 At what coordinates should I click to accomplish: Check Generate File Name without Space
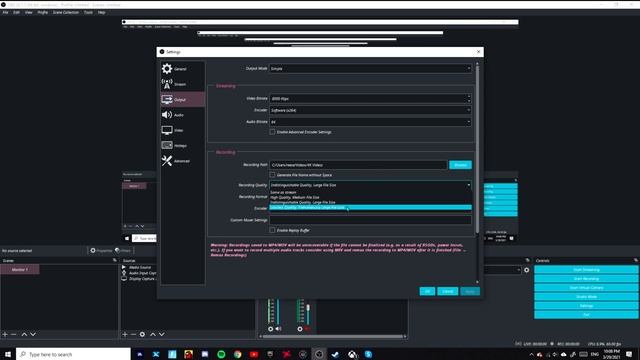coord(272,175)
